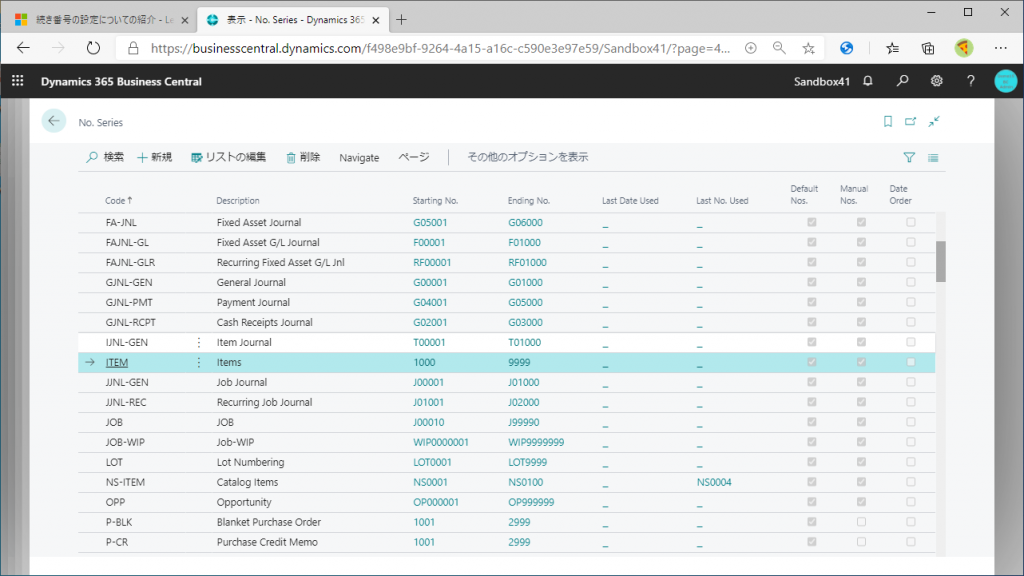This screenshot has height=576, width=1024.
Task: Select the Catalog Items description cell
Action: [x=248, y=482]
